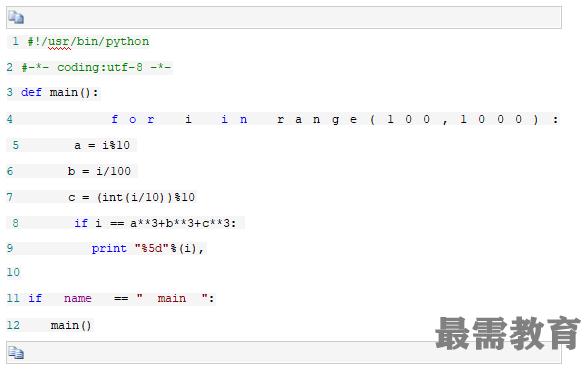Click the final 'main()' call line
The height and width of the screenshot is (373, 587).
coord(71,325)
